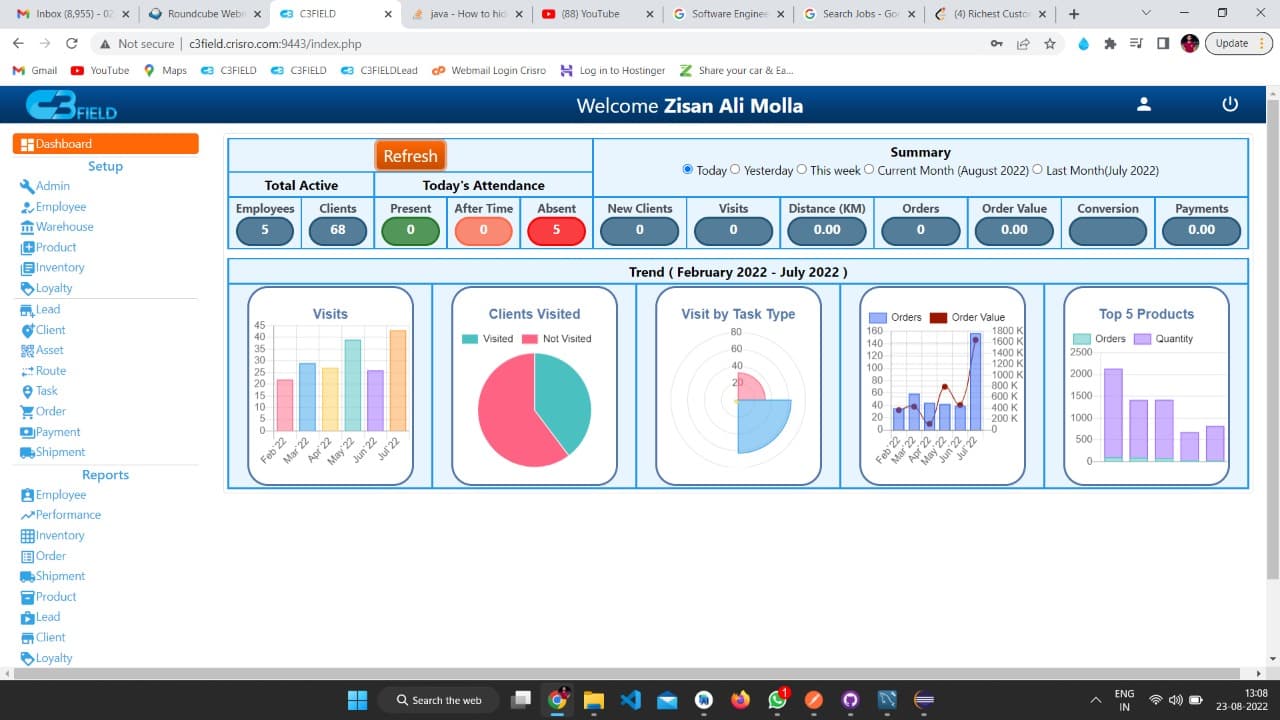Click the C3FIELD logo
The image size is (1280, 720).
tap(72, 106)
